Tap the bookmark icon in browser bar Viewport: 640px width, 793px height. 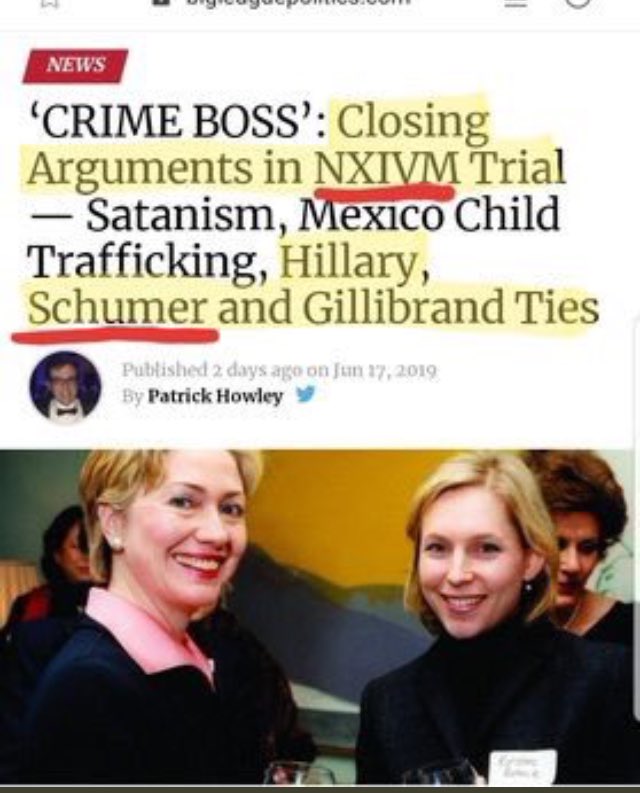point(52,4)
